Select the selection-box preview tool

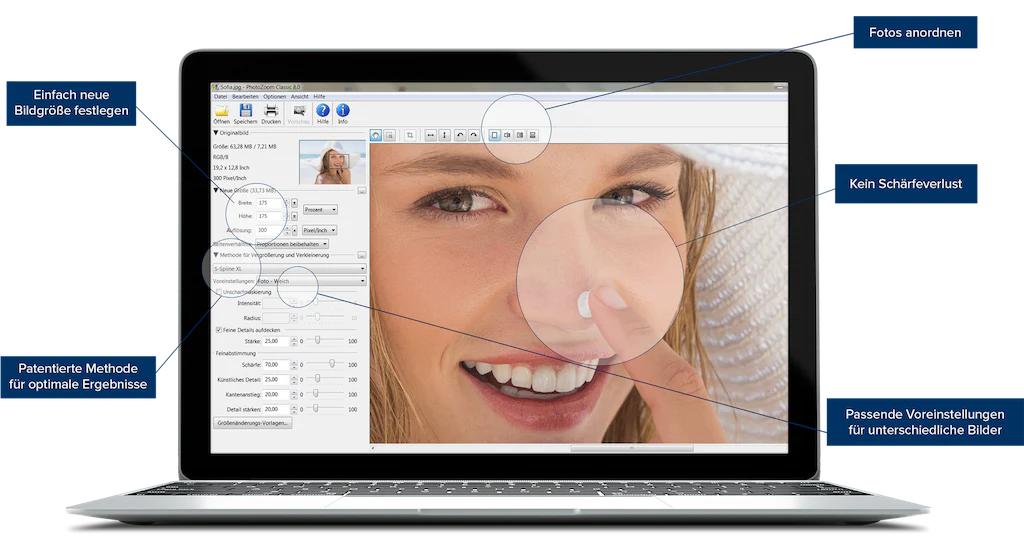(x=389, y=135)
